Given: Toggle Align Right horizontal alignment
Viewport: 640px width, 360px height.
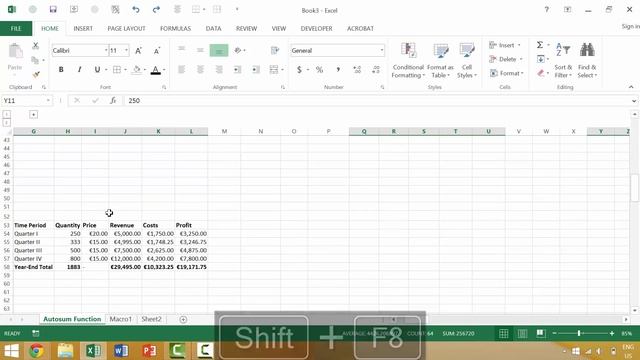Looking at the screenshot, I should 219,70.
